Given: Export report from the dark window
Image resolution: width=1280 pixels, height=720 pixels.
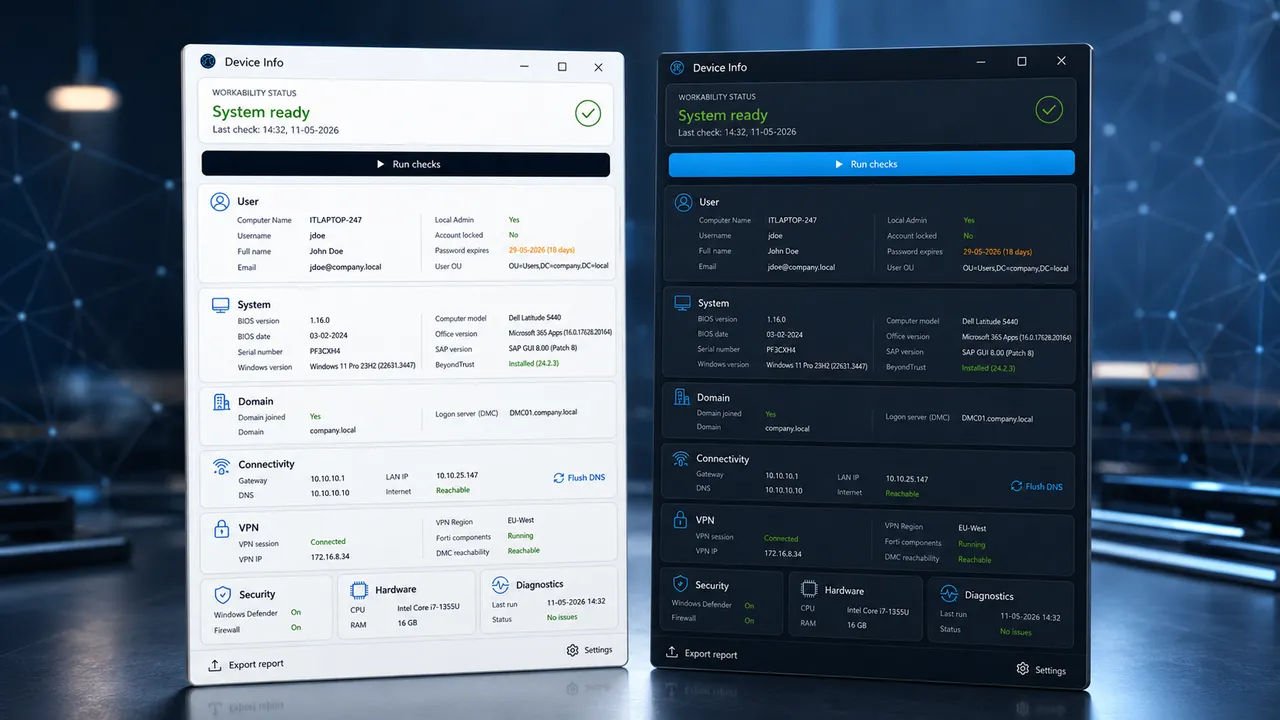Looking at the screenshot, I should 700,654.
